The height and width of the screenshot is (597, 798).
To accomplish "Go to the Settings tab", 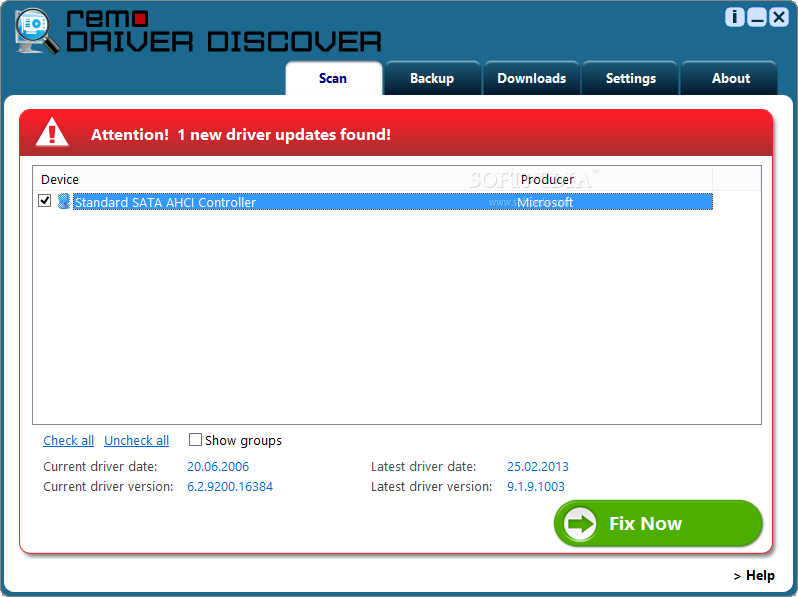I will coord(631,78).
